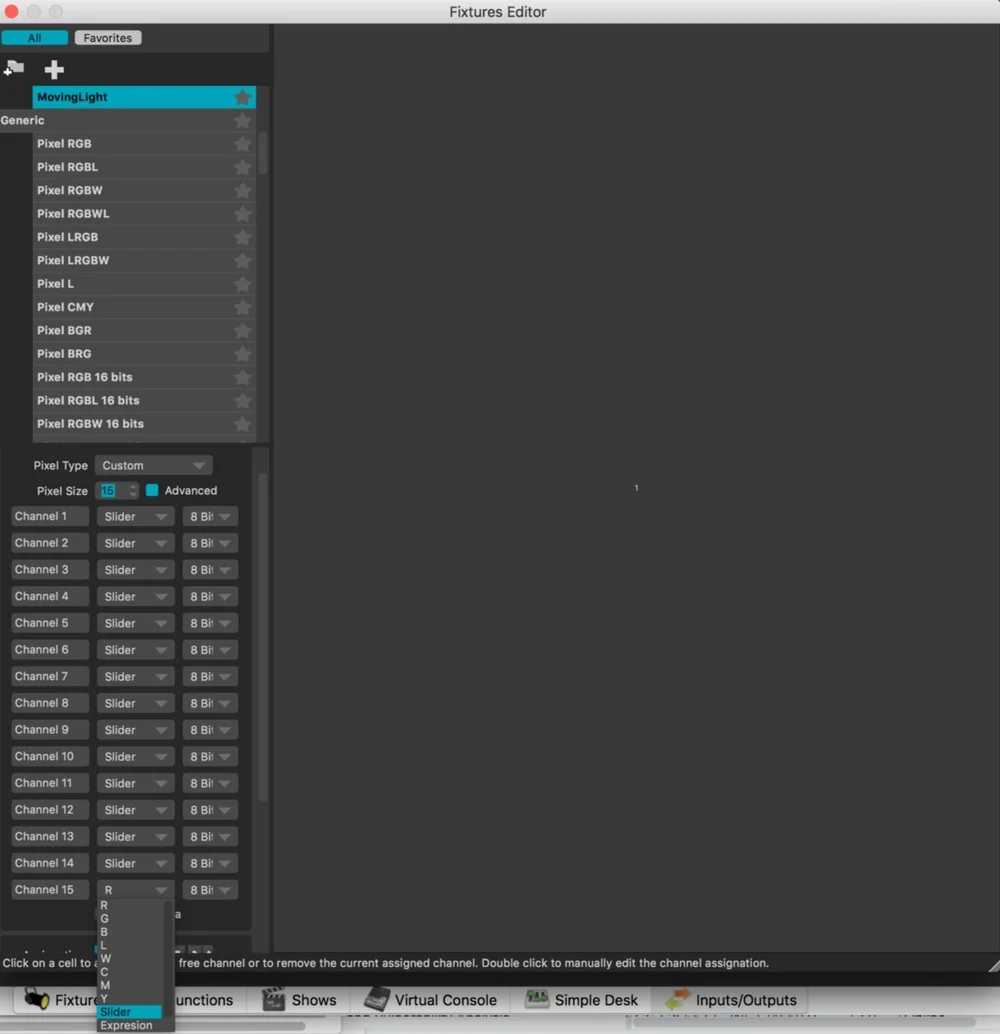
Task: Open Channel 8 bit depth dropdown
Action: pyautogui.click(x=210, y=704)
